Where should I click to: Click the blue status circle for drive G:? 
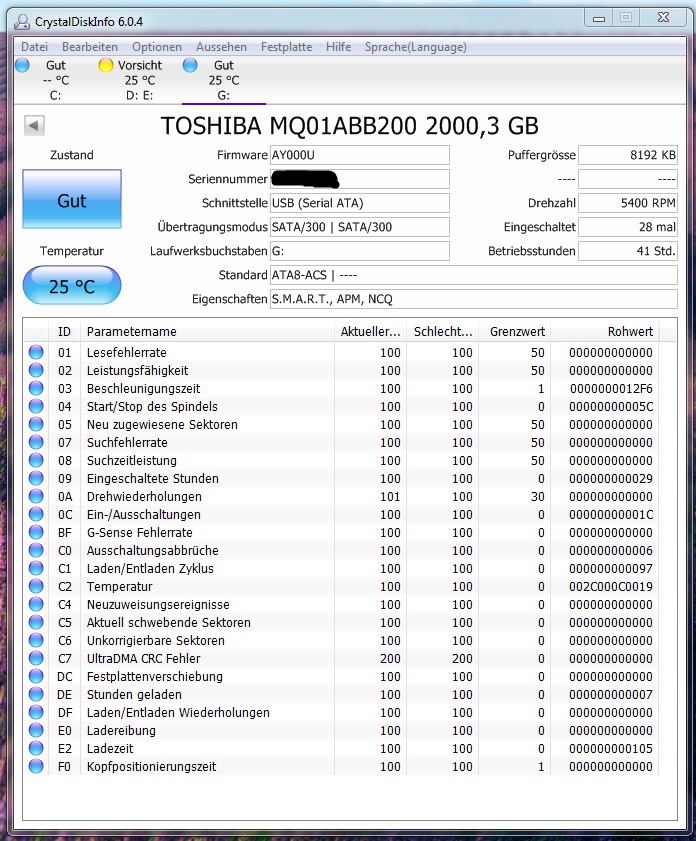tap(190, 65)
